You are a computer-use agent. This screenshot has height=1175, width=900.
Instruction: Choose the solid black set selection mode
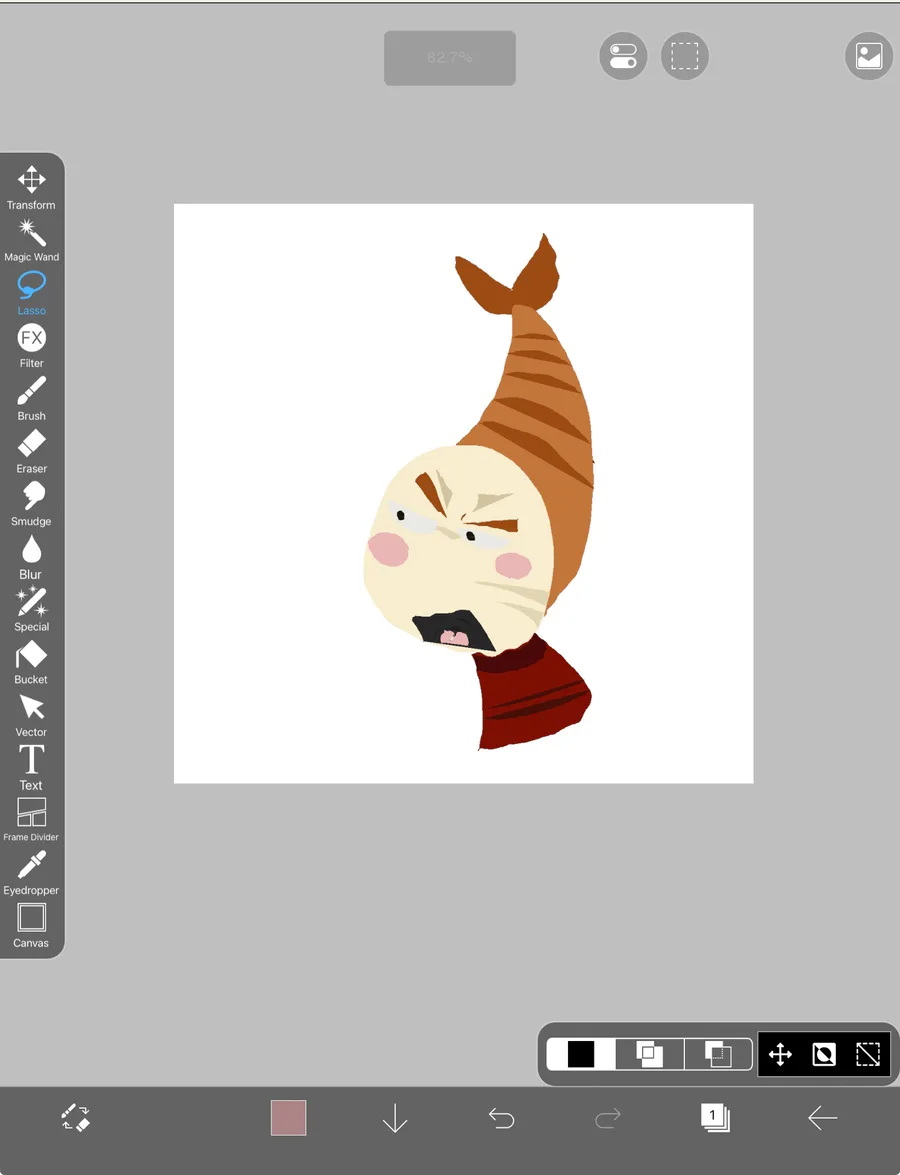[x=581, y=1054]
